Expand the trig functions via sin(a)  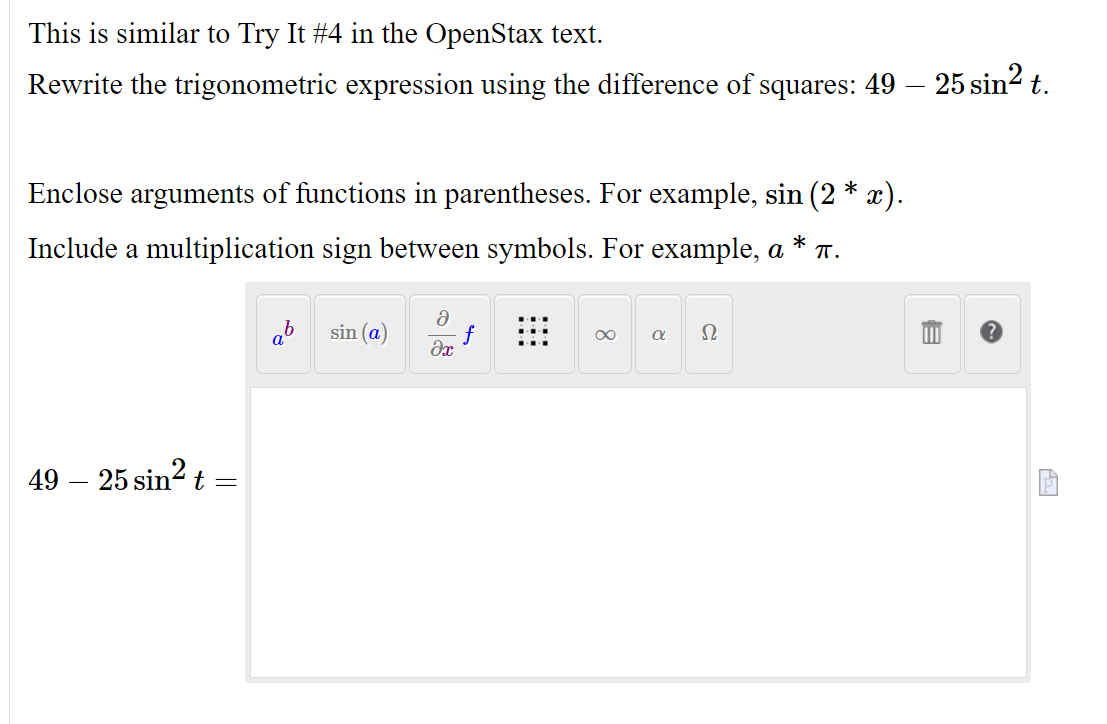click(359, 334)
